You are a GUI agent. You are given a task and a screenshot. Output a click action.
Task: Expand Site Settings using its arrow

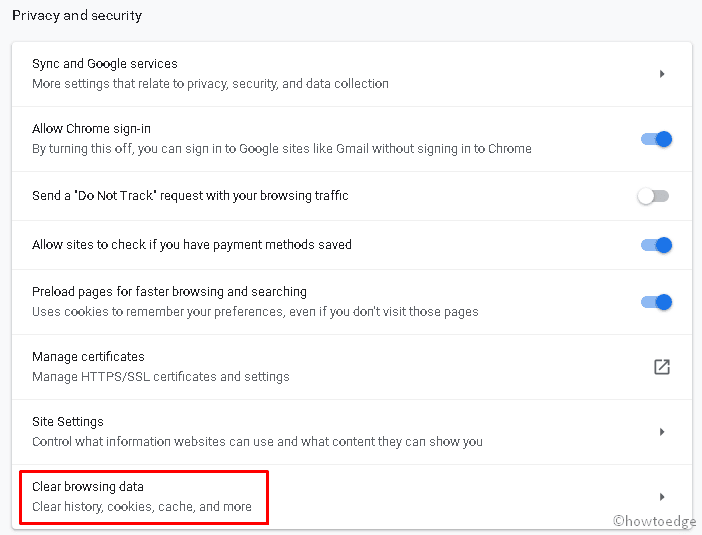tap(662, 432)
